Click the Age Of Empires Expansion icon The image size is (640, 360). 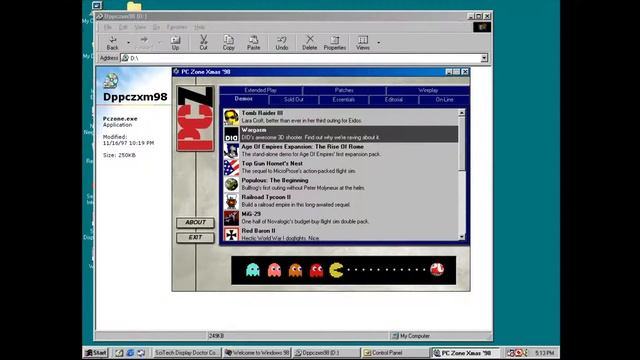tap(231, 151)
